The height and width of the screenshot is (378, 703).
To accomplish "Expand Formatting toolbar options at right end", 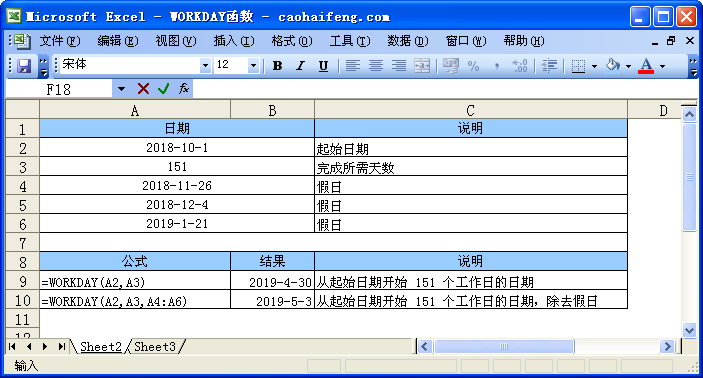I will tap(693, 66).
